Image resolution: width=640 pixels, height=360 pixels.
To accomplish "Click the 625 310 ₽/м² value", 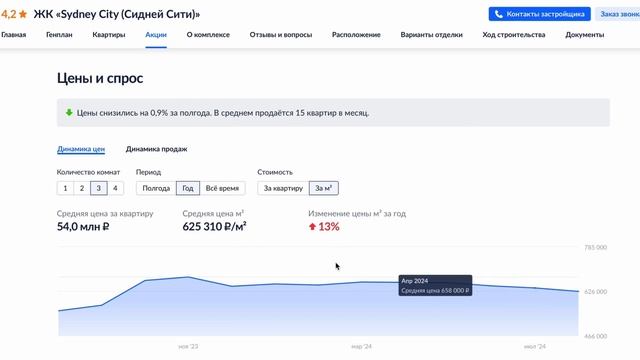I will pyautogui.click(x=214, y=227).
